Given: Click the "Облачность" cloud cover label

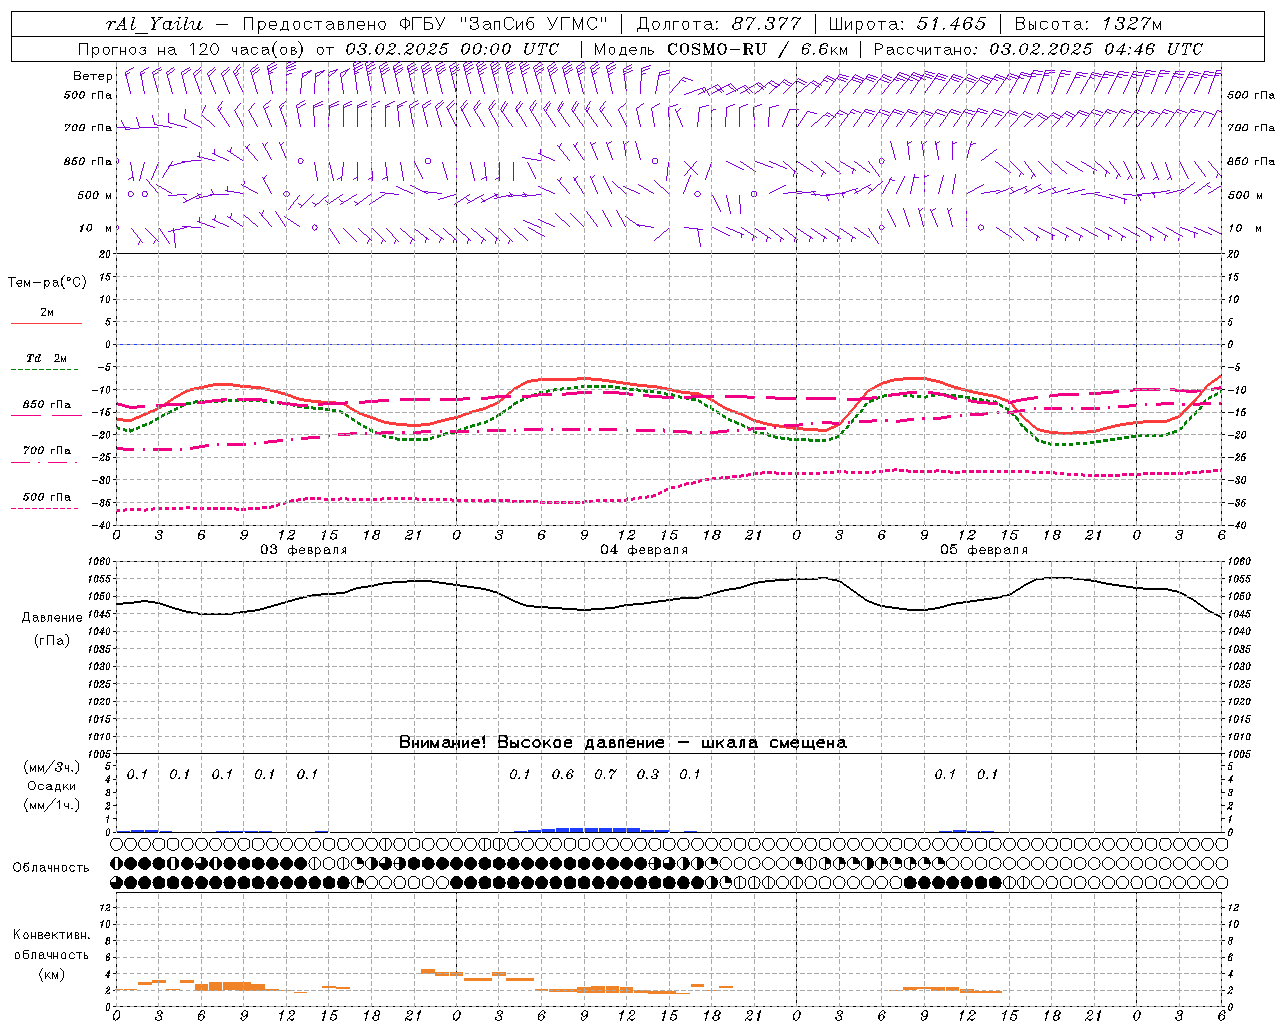Looking at the screenshot, I should pyautogui.click(x=51, y=868).
